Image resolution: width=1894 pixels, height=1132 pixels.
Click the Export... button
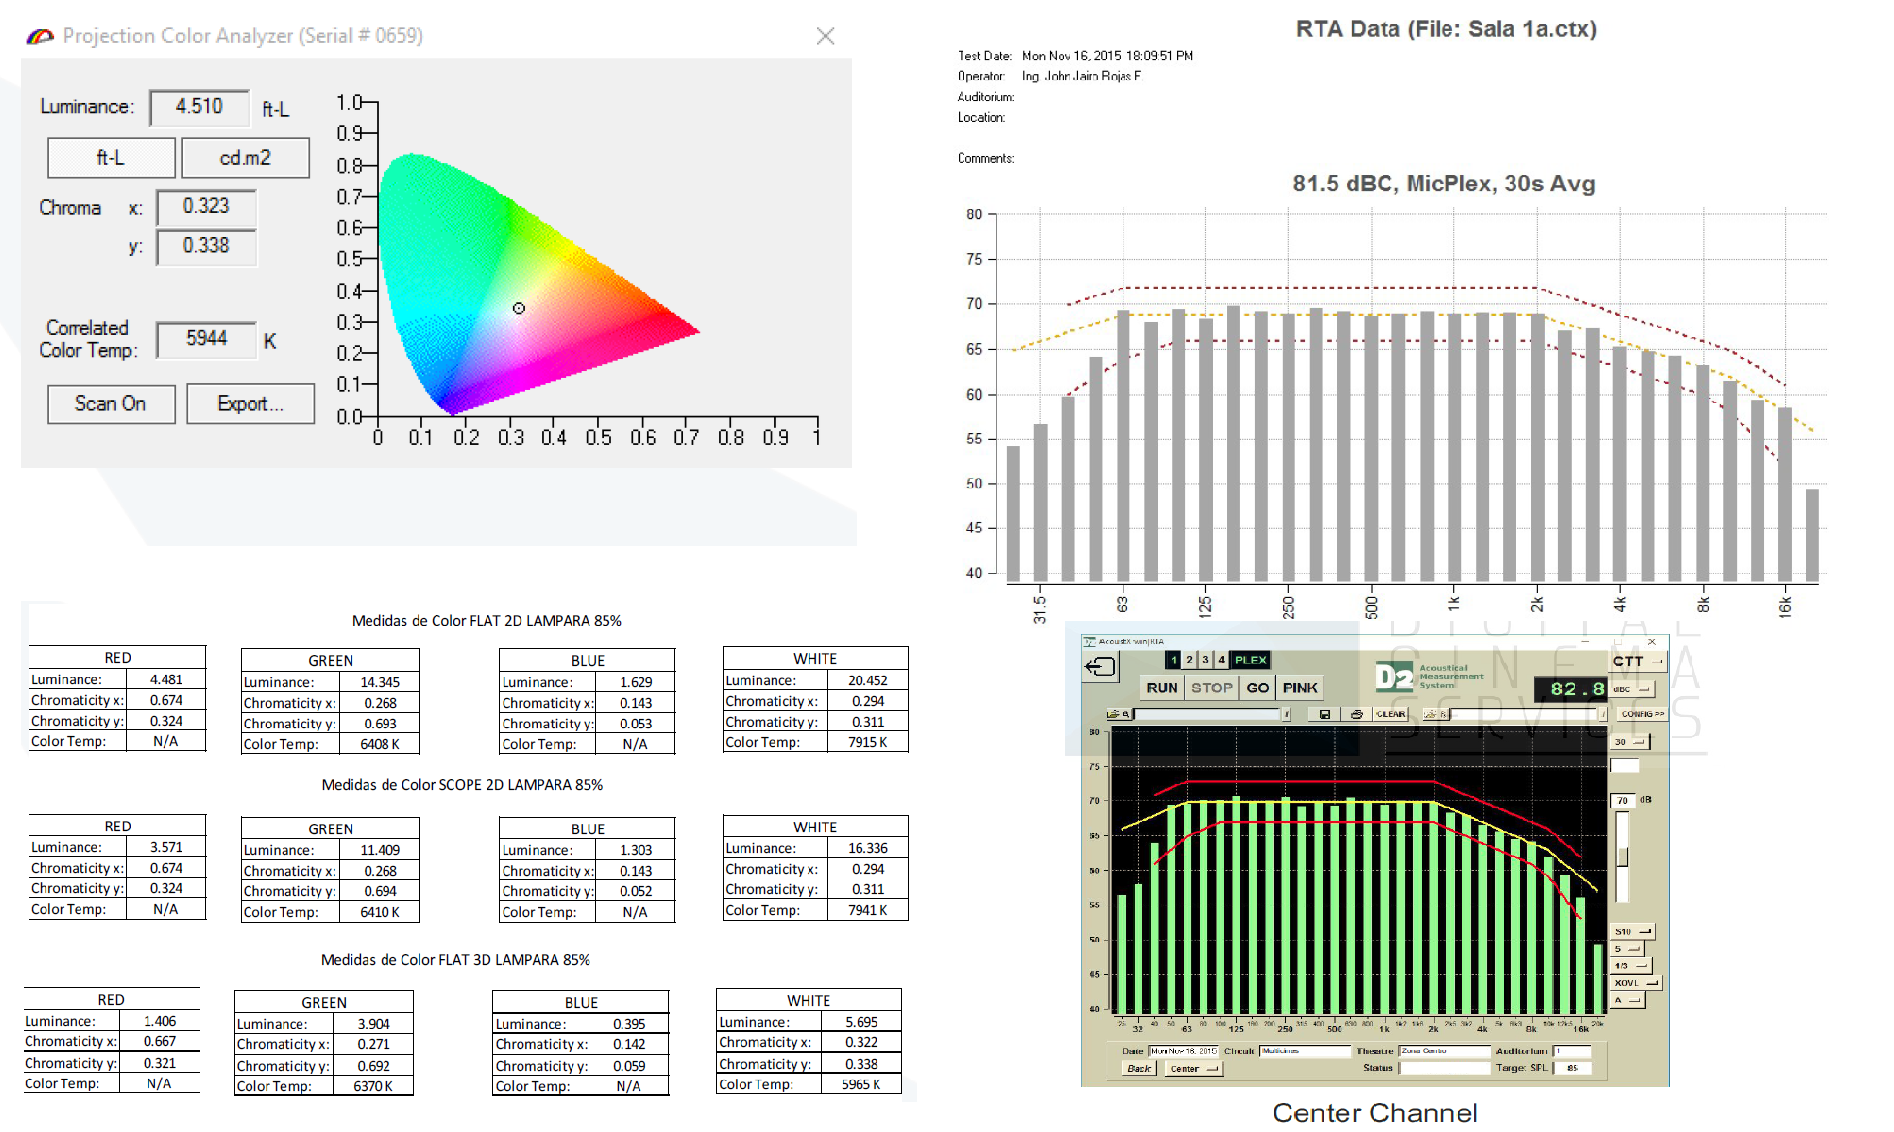tap(251, 404)
